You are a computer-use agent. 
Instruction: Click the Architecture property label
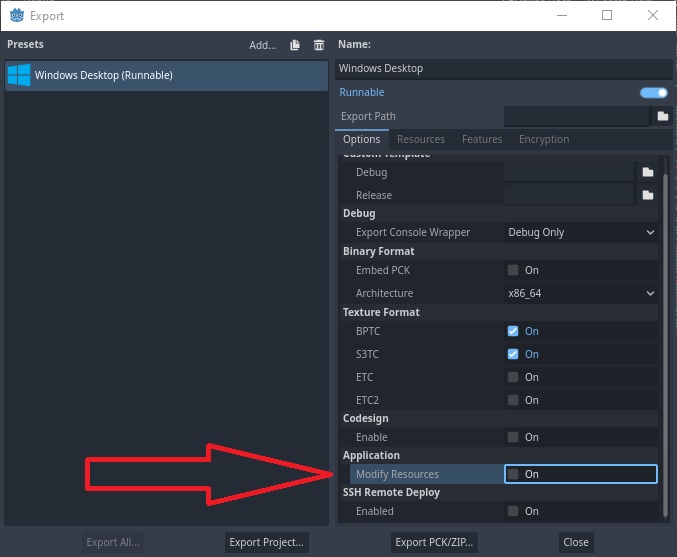[384, 293]
